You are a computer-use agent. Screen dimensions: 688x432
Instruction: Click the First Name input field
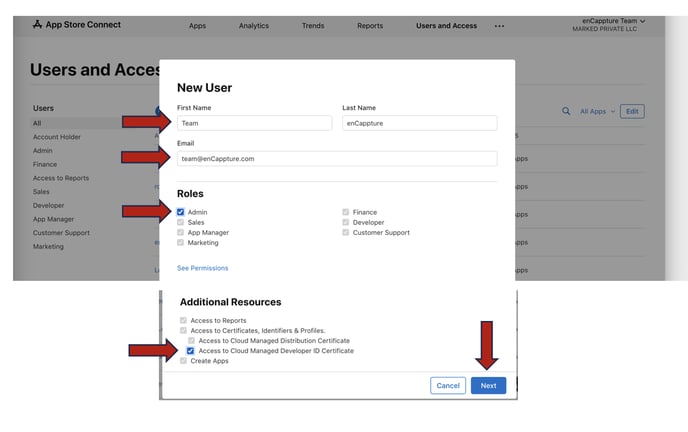(254, 123)
